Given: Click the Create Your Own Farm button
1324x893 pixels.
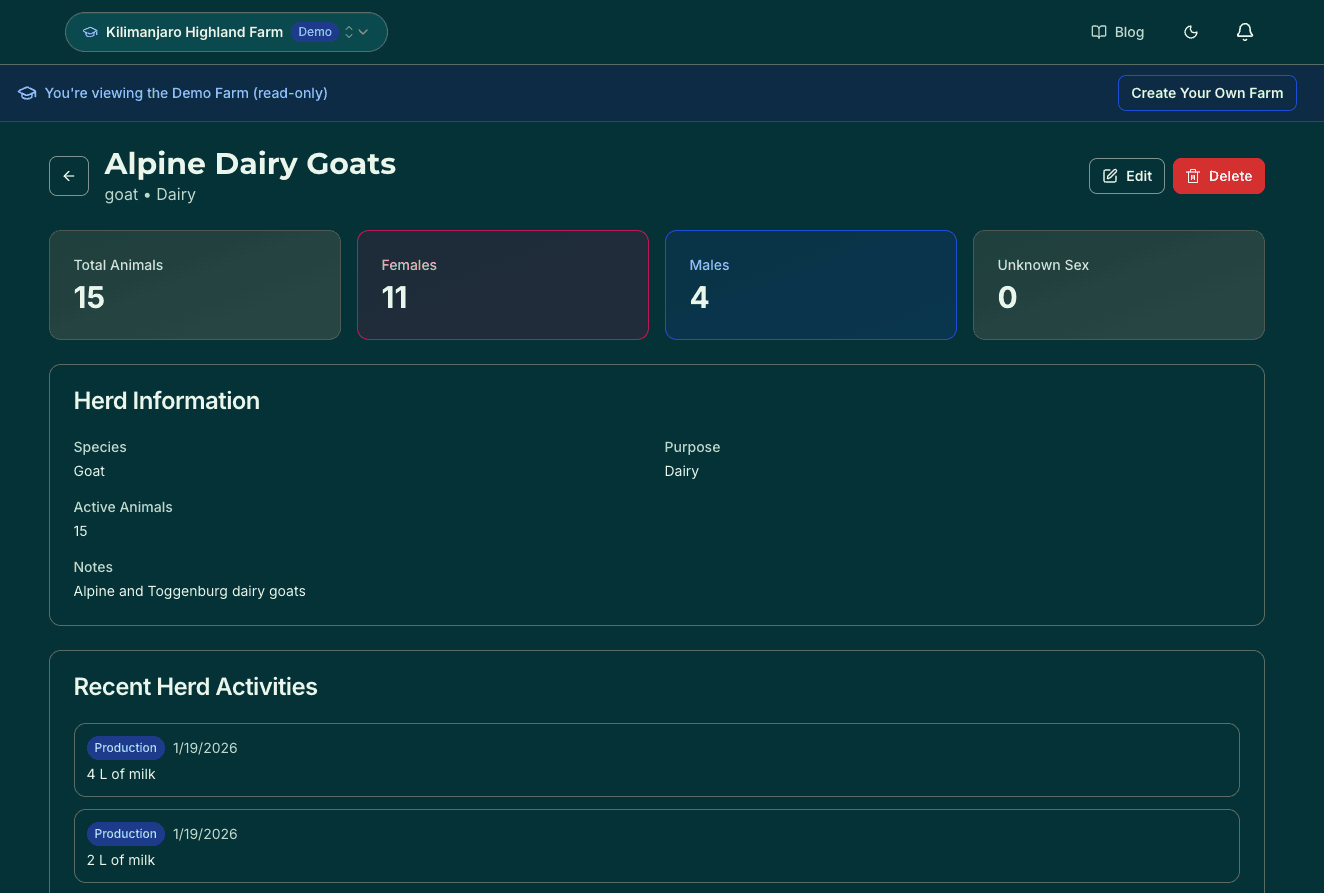Looking at the screenshot, I should pos(1207,92).
